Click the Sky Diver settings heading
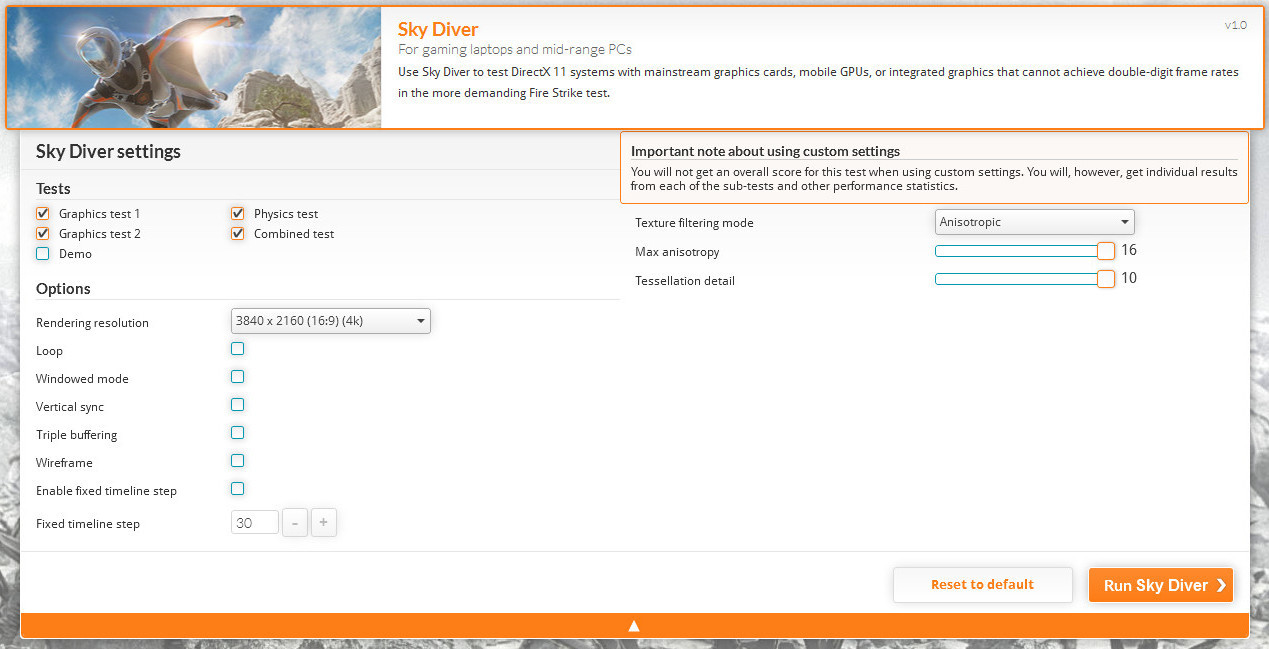The image size is (1269, 649). pos(108,152)
